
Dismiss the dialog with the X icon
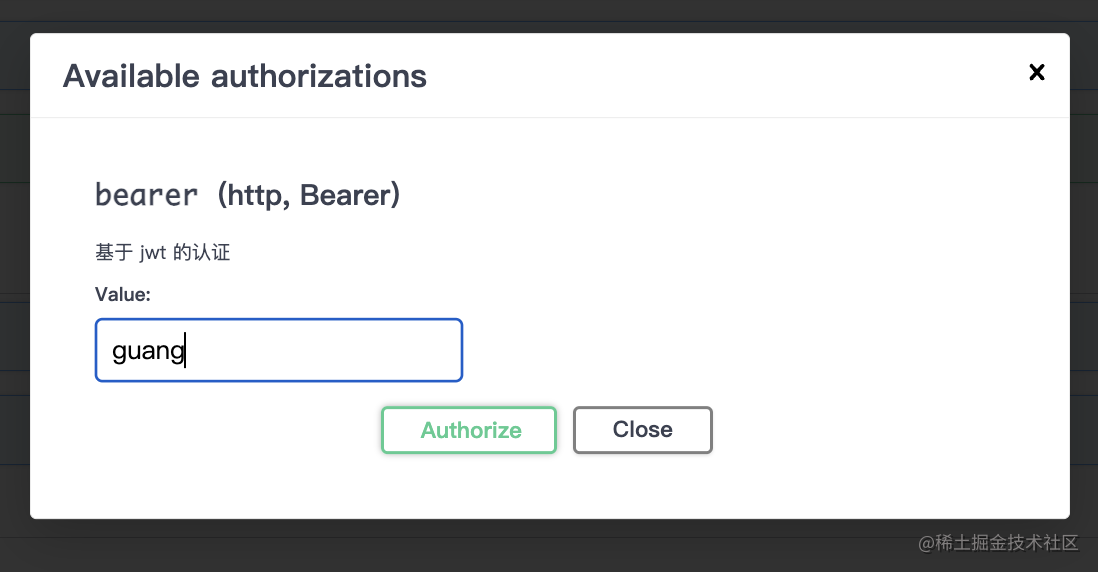pyautogui.click(x=1037, y=72)
